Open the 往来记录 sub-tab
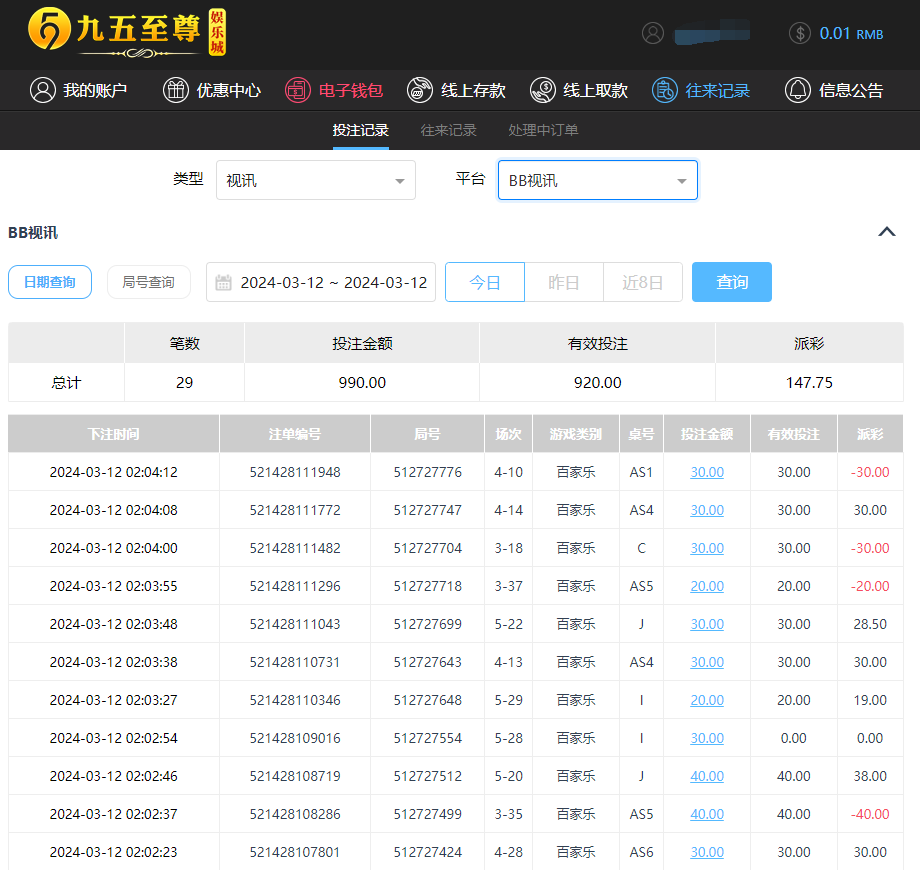 pyautogui.click(x=448, y=130)
